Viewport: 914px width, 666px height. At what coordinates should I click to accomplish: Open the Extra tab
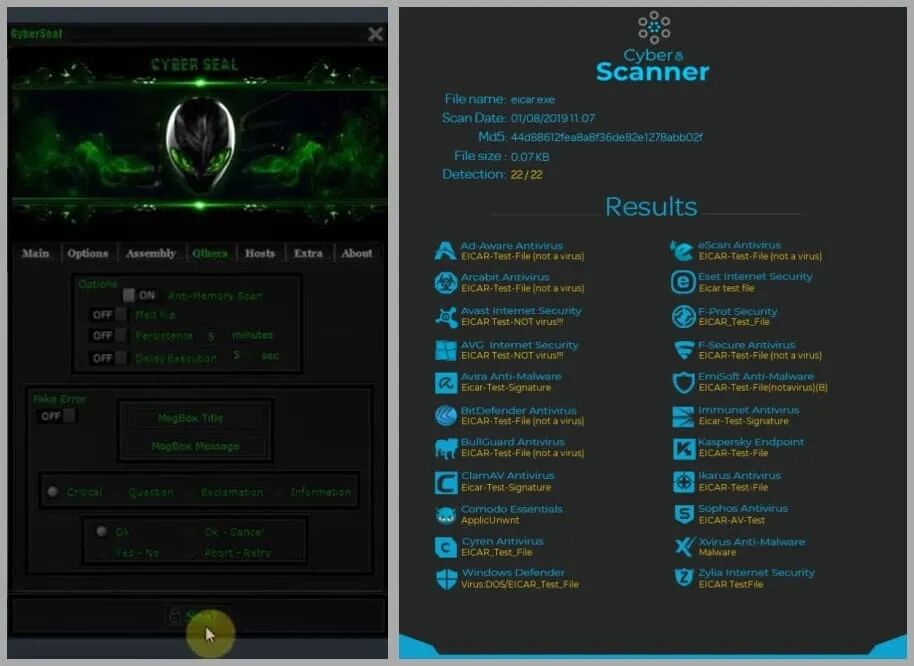click(x=308, y=253)
